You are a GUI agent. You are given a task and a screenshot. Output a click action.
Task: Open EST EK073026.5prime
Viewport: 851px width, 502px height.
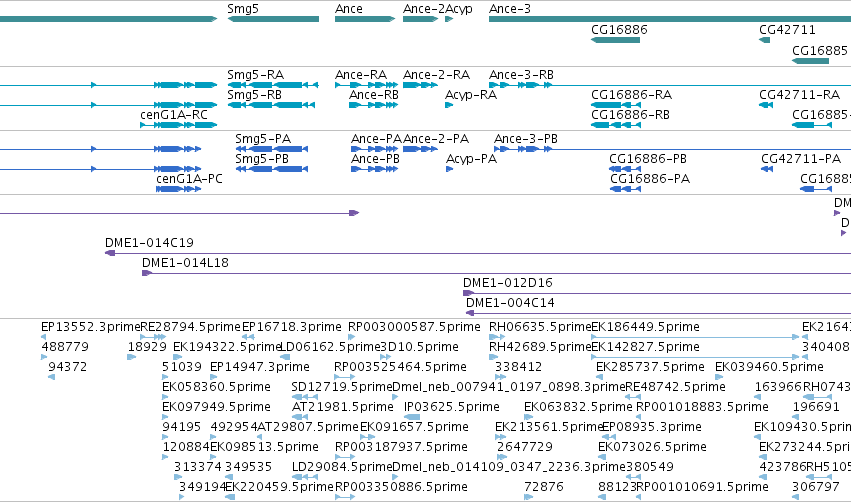[652, 448]
